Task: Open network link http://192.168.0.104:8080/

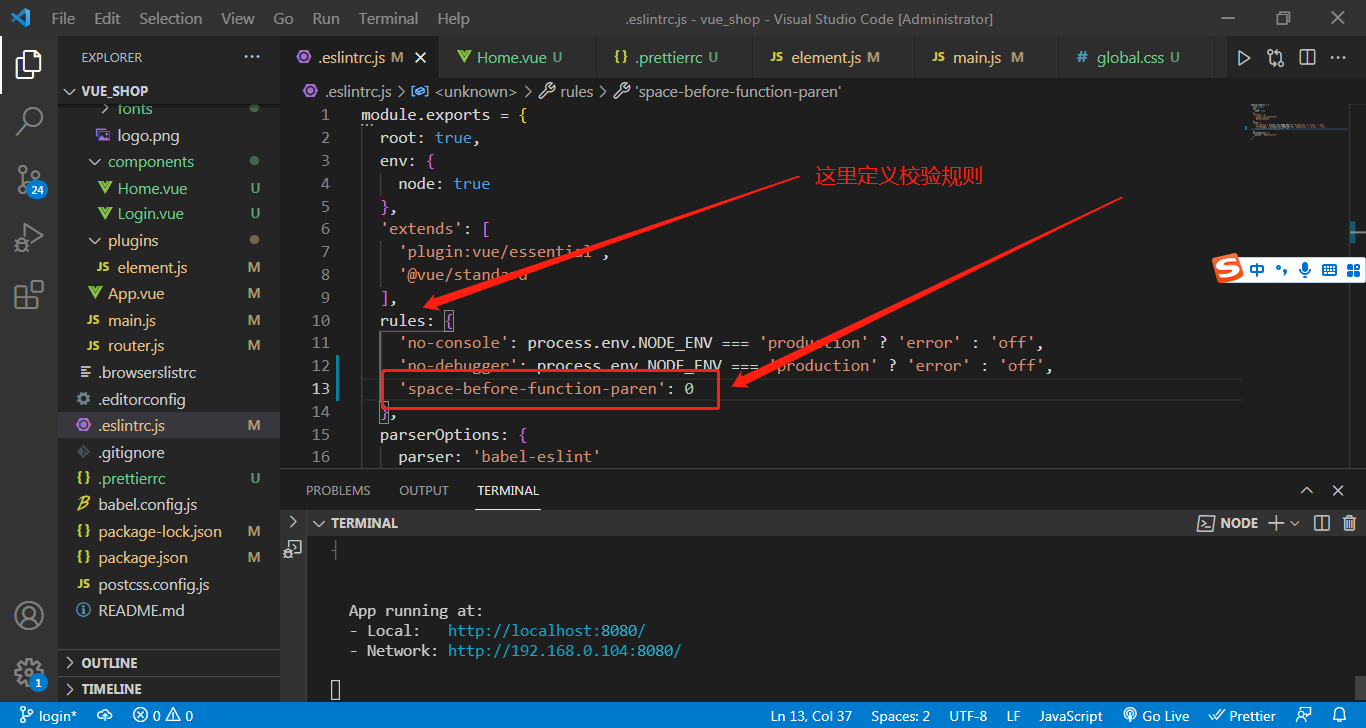Action: click(564, 651)
